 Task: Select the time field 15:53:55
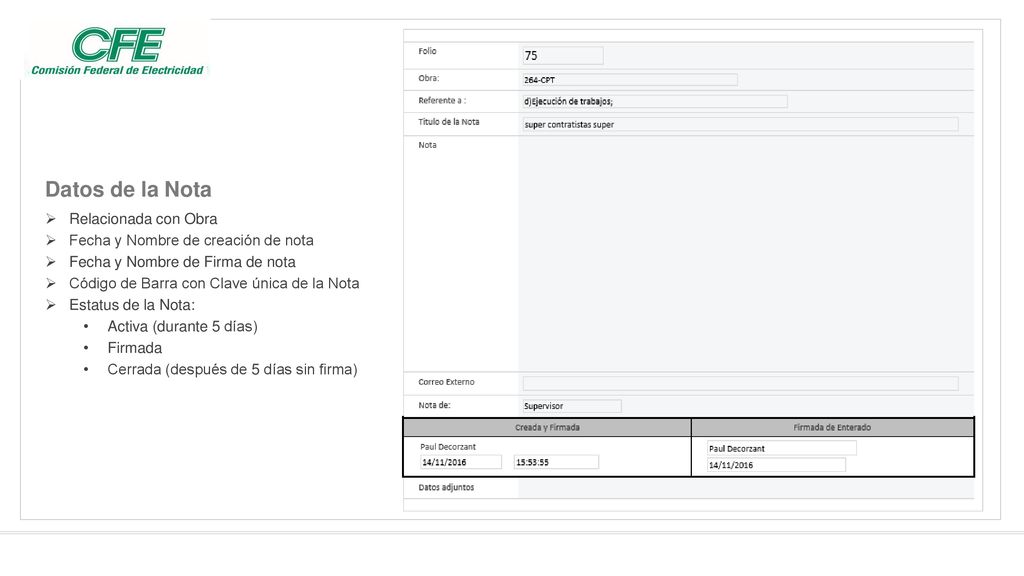[556, 462]
